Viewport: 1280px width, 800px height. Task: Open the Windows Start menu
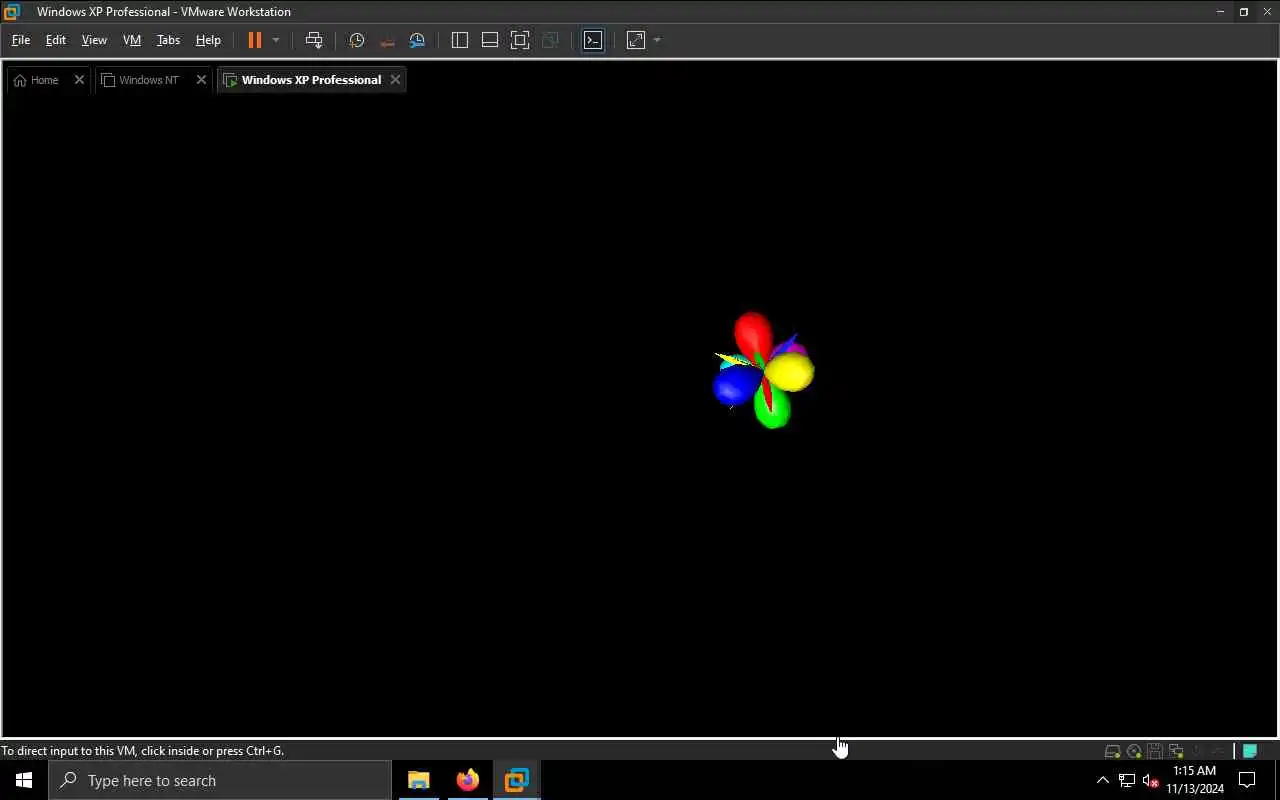click(24, 780)
